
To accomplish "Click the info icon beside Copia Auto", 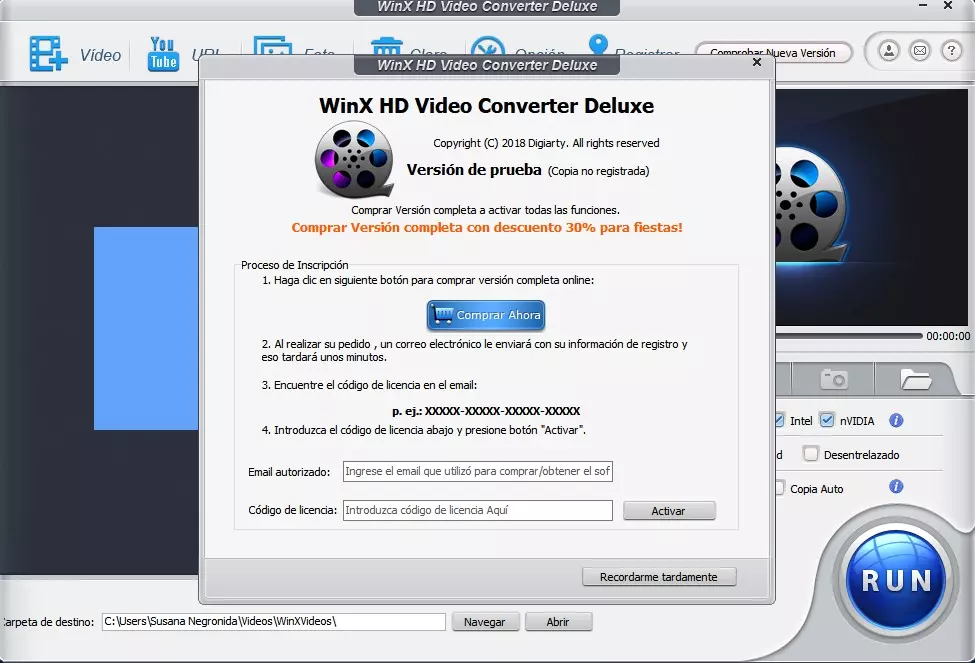I will coord(895,488).
